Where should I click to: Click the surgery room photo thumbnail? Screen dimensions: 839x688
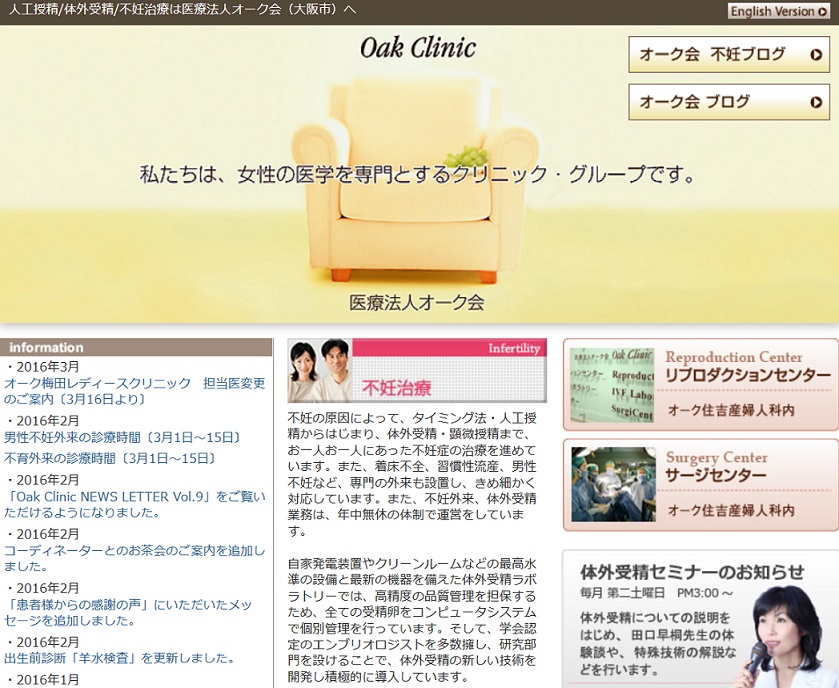[x=613, y=484]
